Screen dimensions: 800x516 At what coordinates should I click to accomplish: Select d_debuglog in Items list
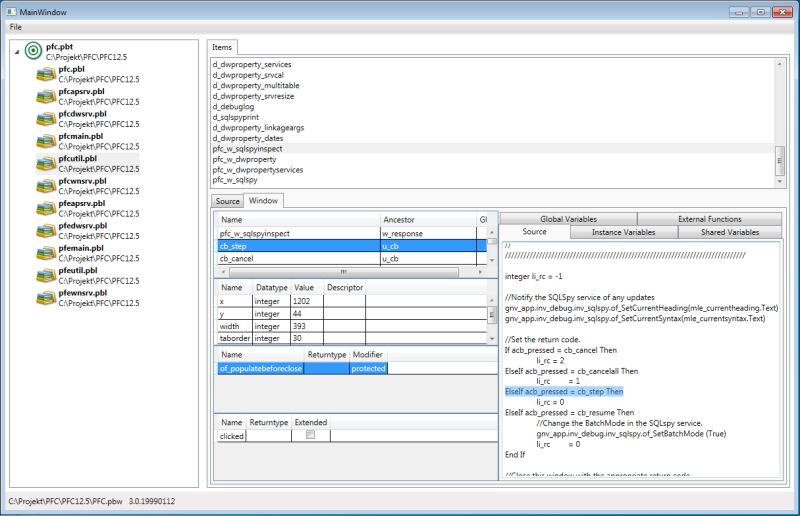233,107
